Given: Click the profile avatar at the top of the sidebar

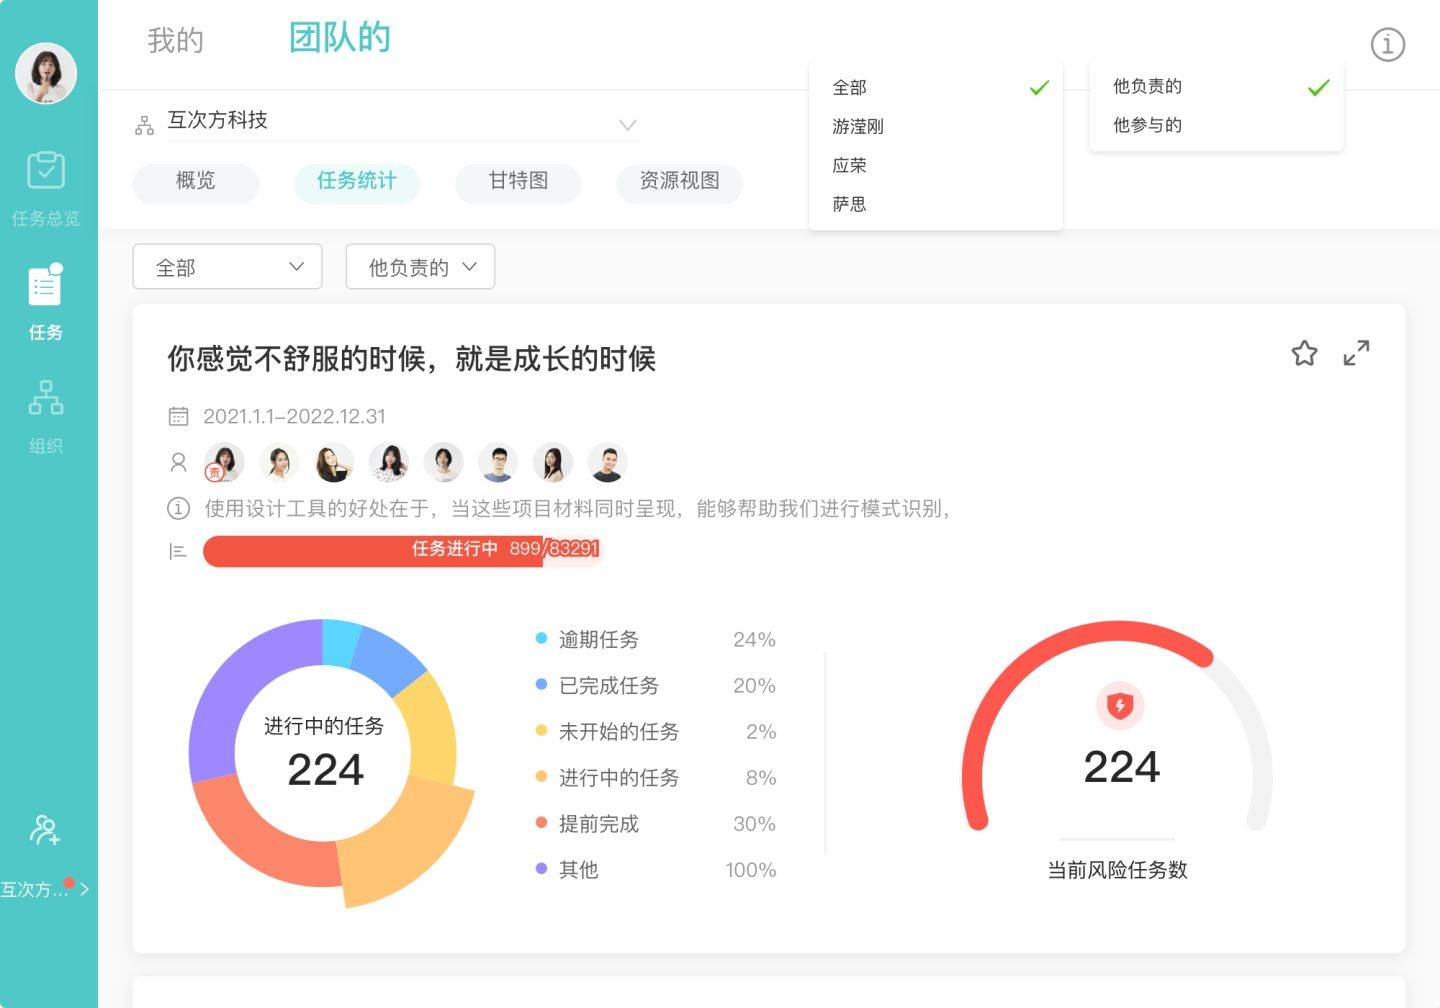Looking at the screenshot, I should coord(46,73).
